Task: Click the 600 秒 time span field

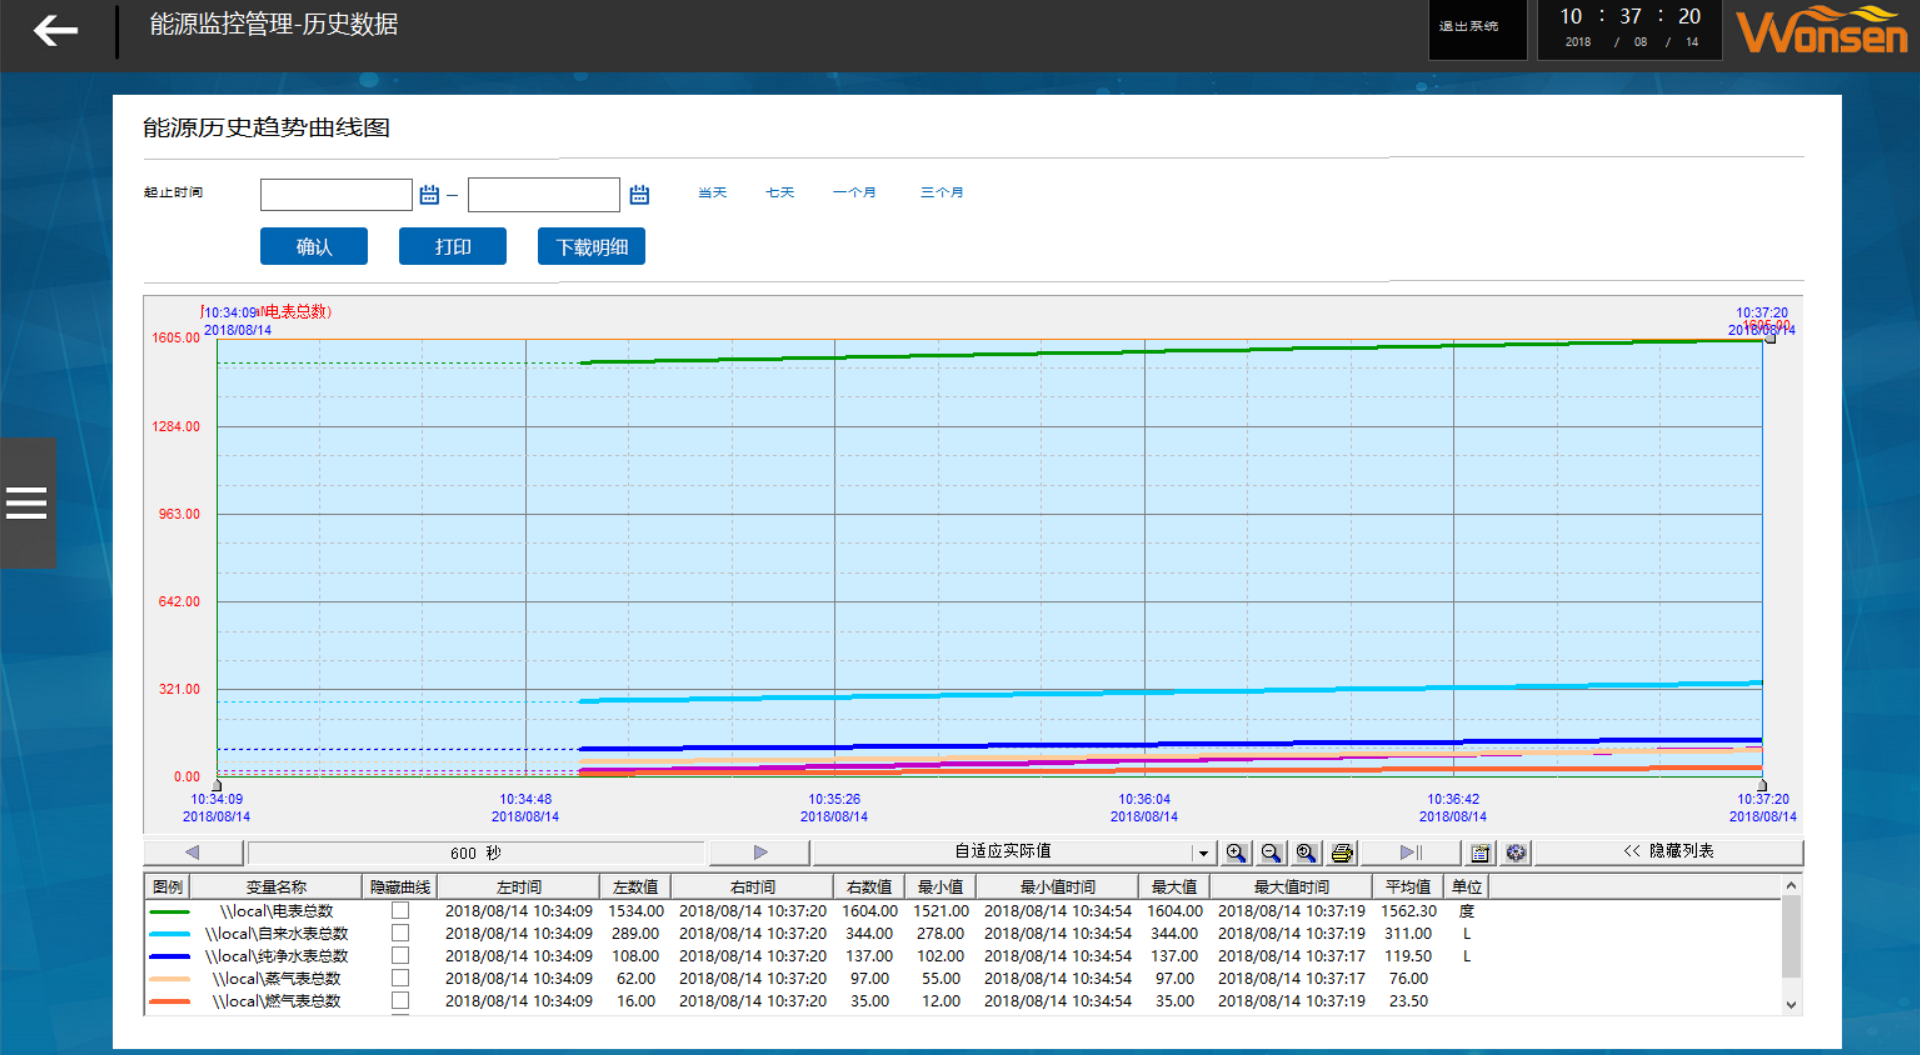Action: tap(476, 853)
